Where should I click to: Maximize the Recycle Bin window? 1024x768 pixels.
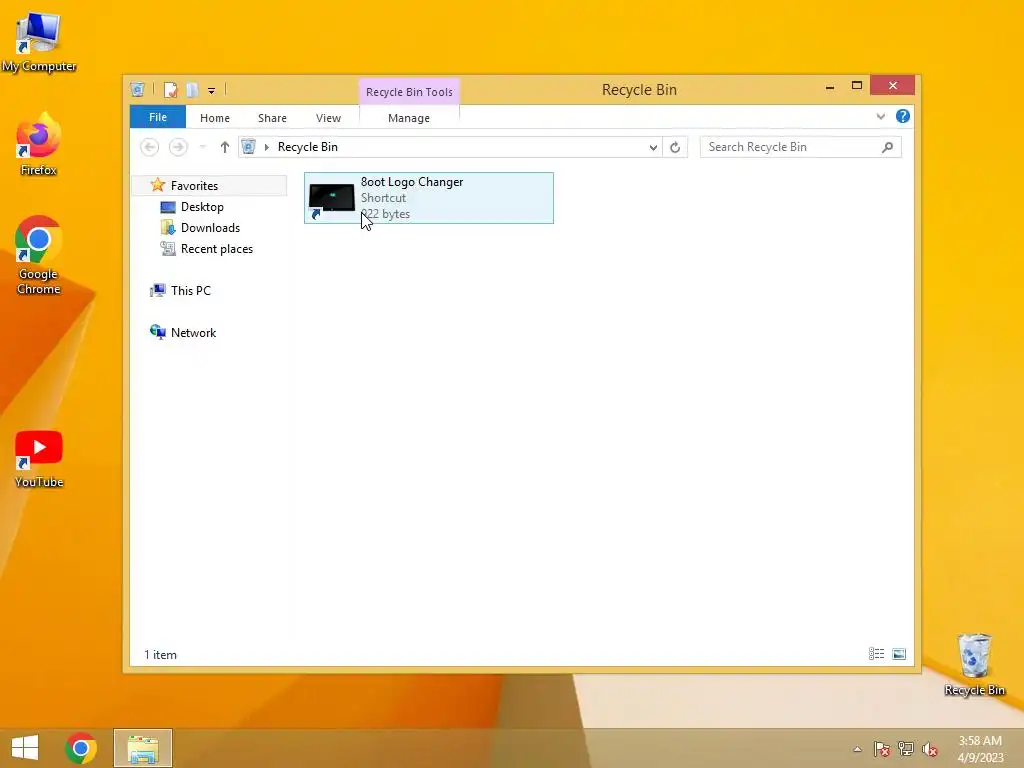point(857,86)
